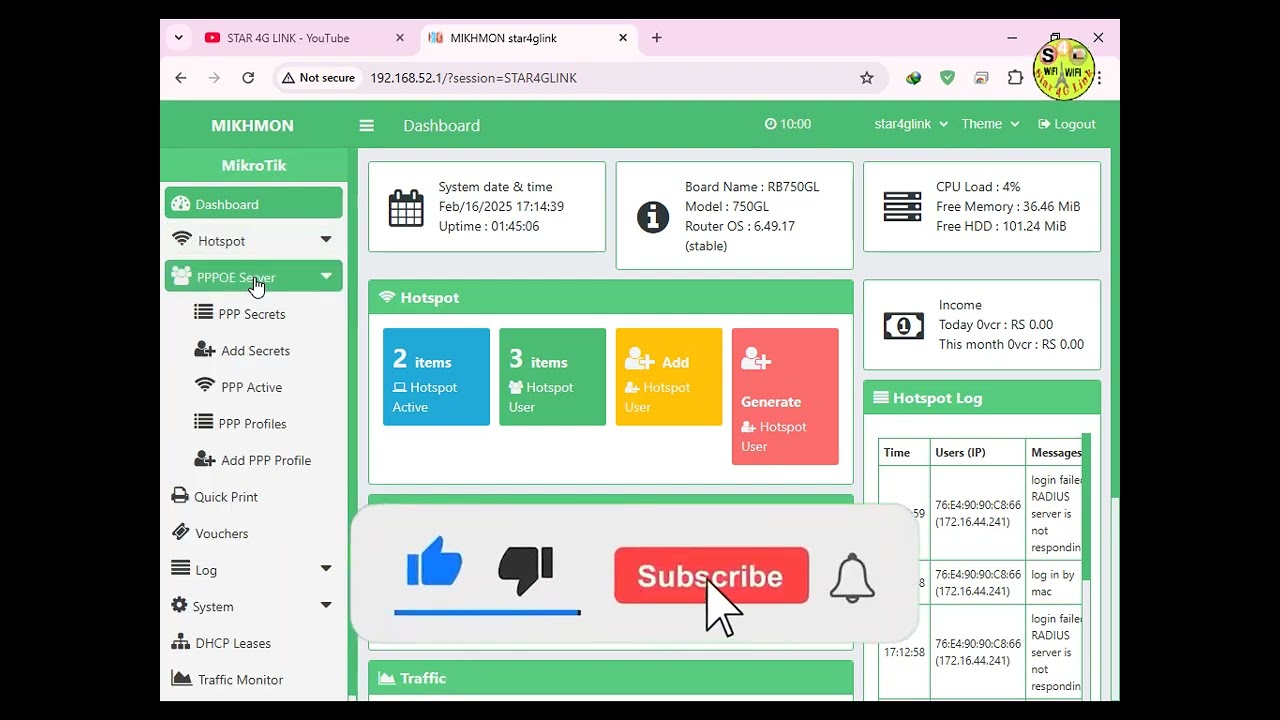Click the 10:00 session timer
The image size is (1280, 720).
(x=788, y=124)
